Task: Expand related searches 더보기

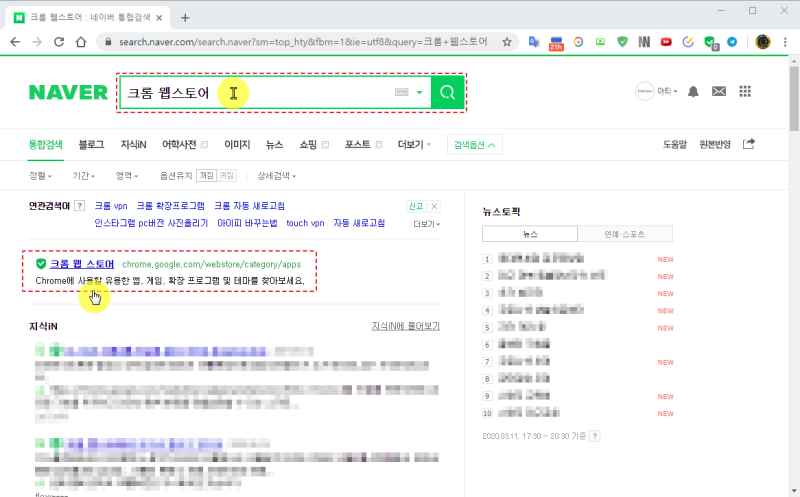Action: 427,224
